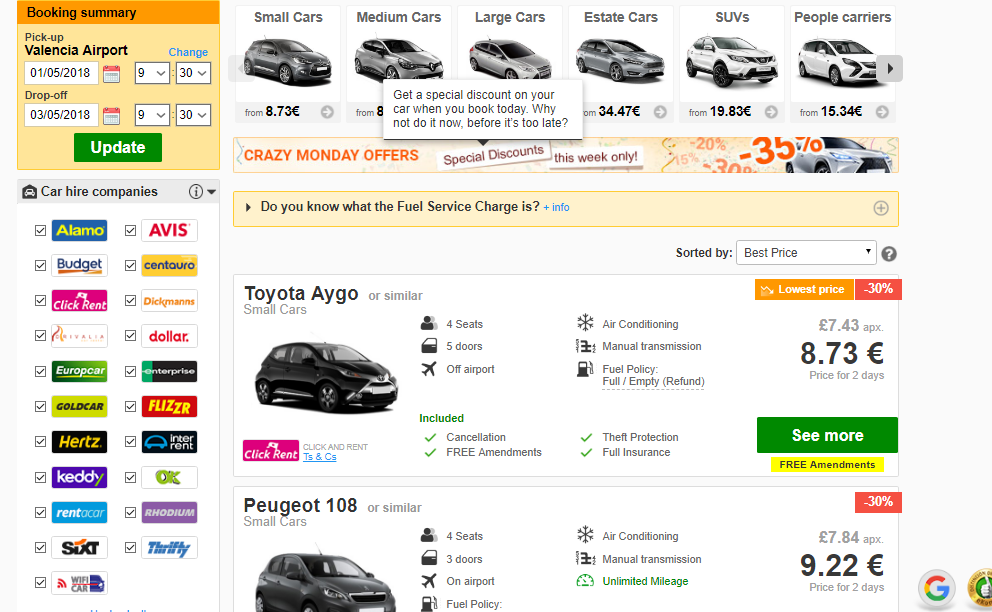Viewport: 992px width, 612px height.
Task: Select the Small Cars category
Action: 288,63
